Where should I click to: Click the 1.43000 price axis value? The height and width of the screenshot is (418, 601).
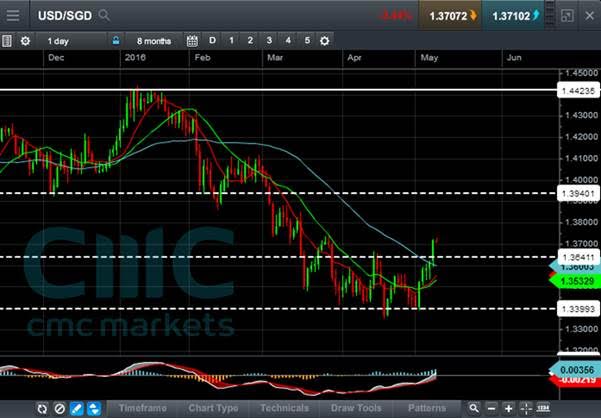pyautogui.click(x=581, y=115)
